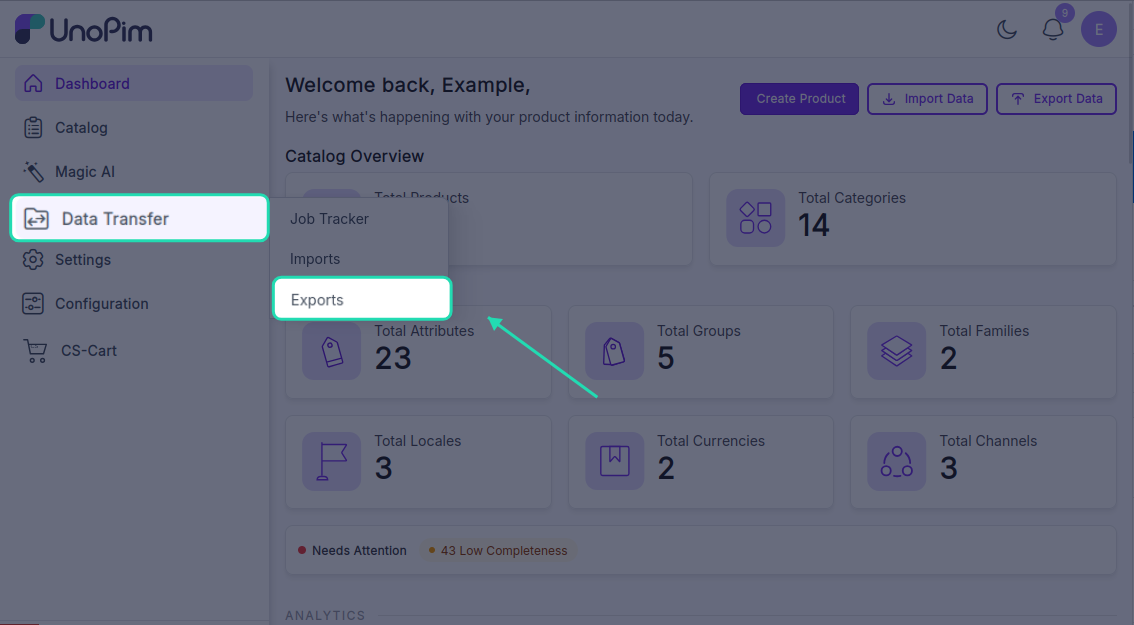Select Imports submenu item
The width and height of the screenshot is (1134, 625).
(x=315, y=259)
